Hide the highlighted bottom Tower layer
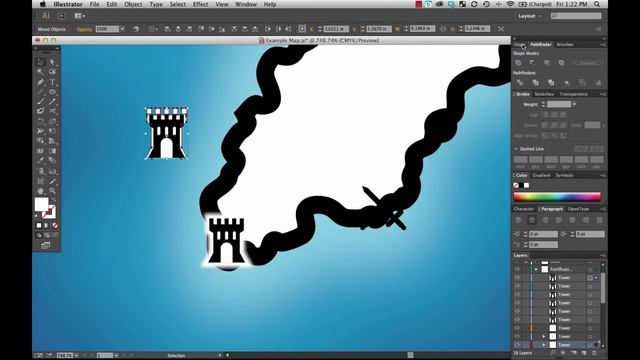Screen dimensions: 640x360 [x=517, y=345]
